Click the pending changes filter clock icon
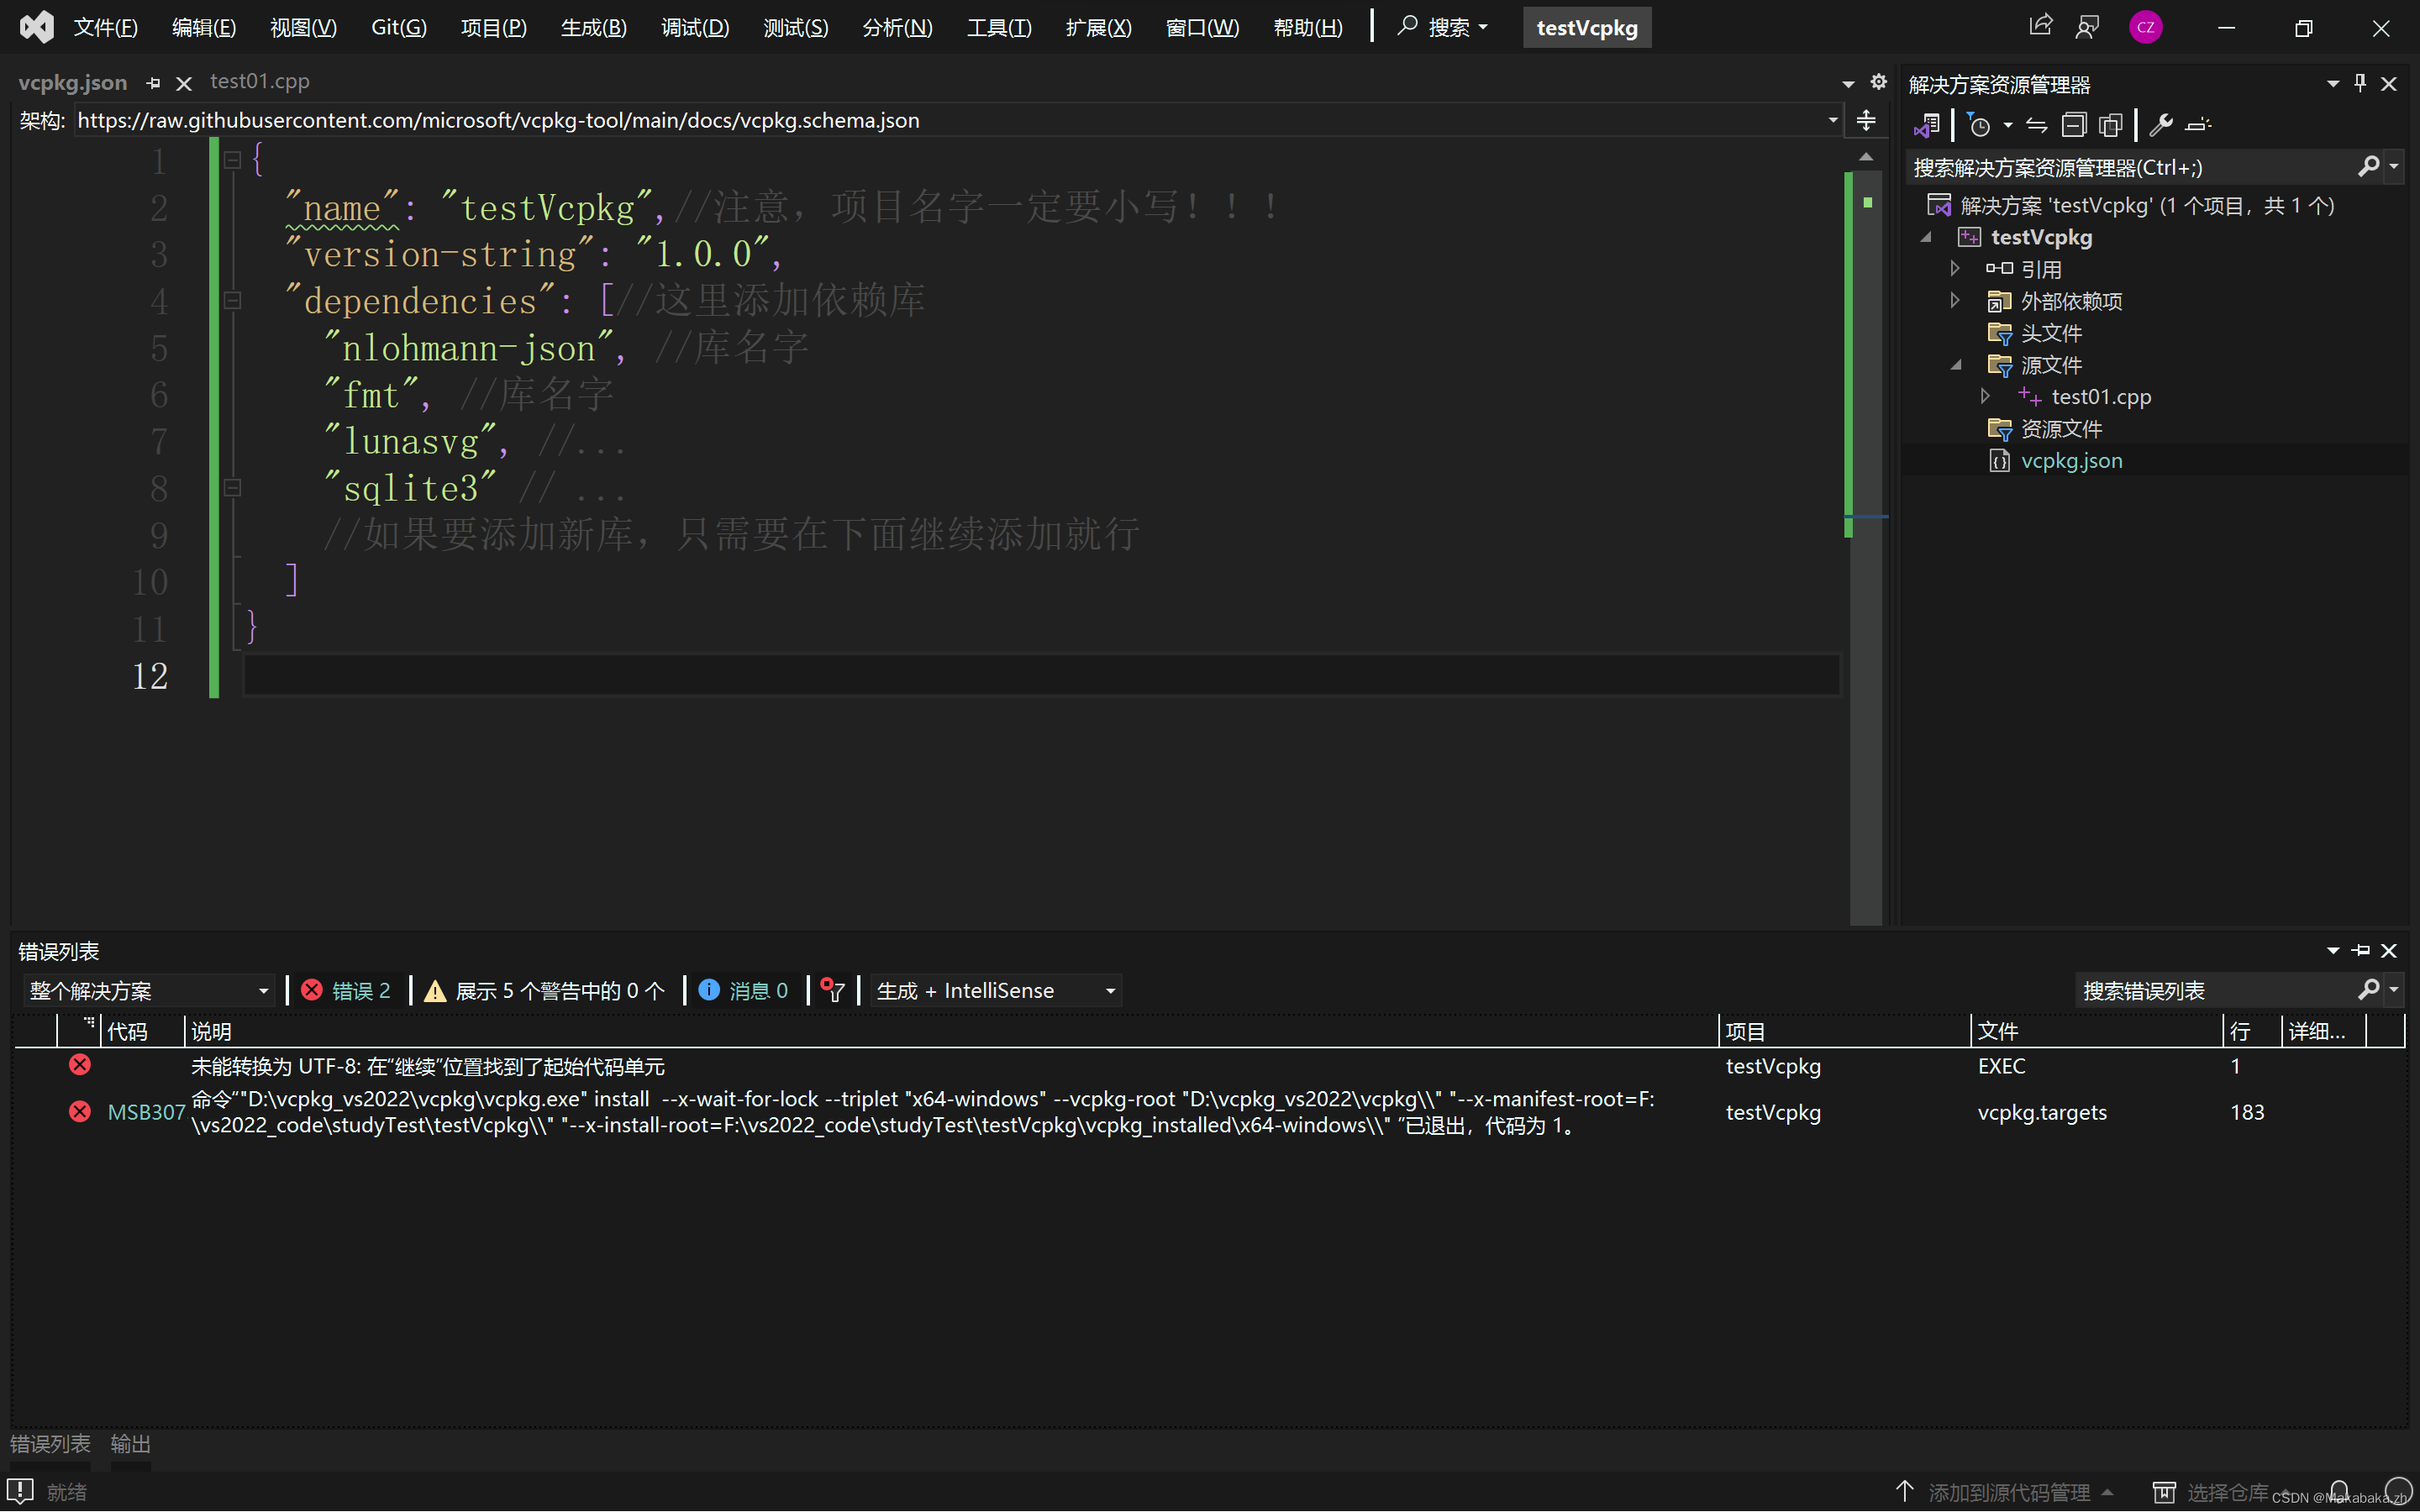This screenshot has width=2420, height=1512. coord(1981,124)
